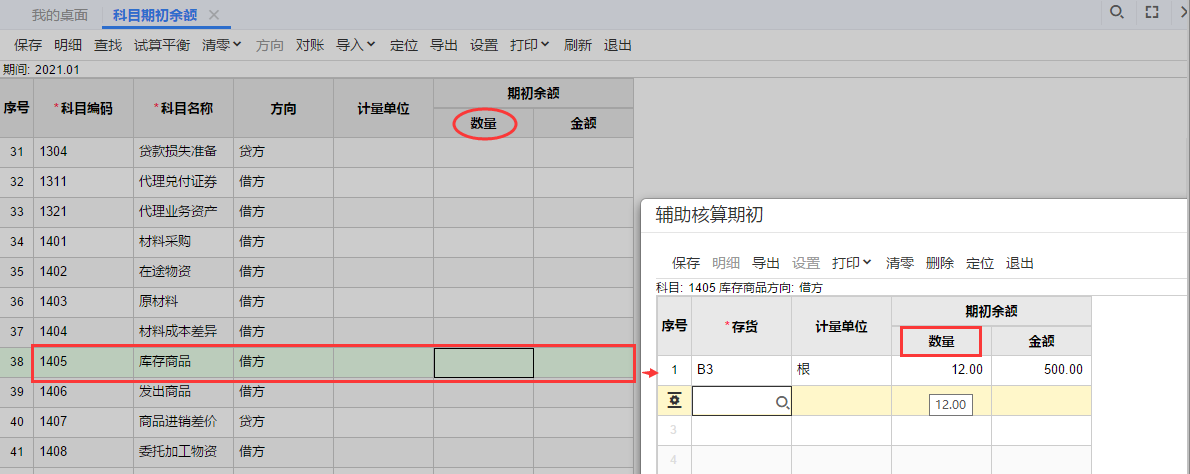Click the gear icon in the dialog's new row
Viewport: 1190px width, 474px height.
[x=674, y=401]
